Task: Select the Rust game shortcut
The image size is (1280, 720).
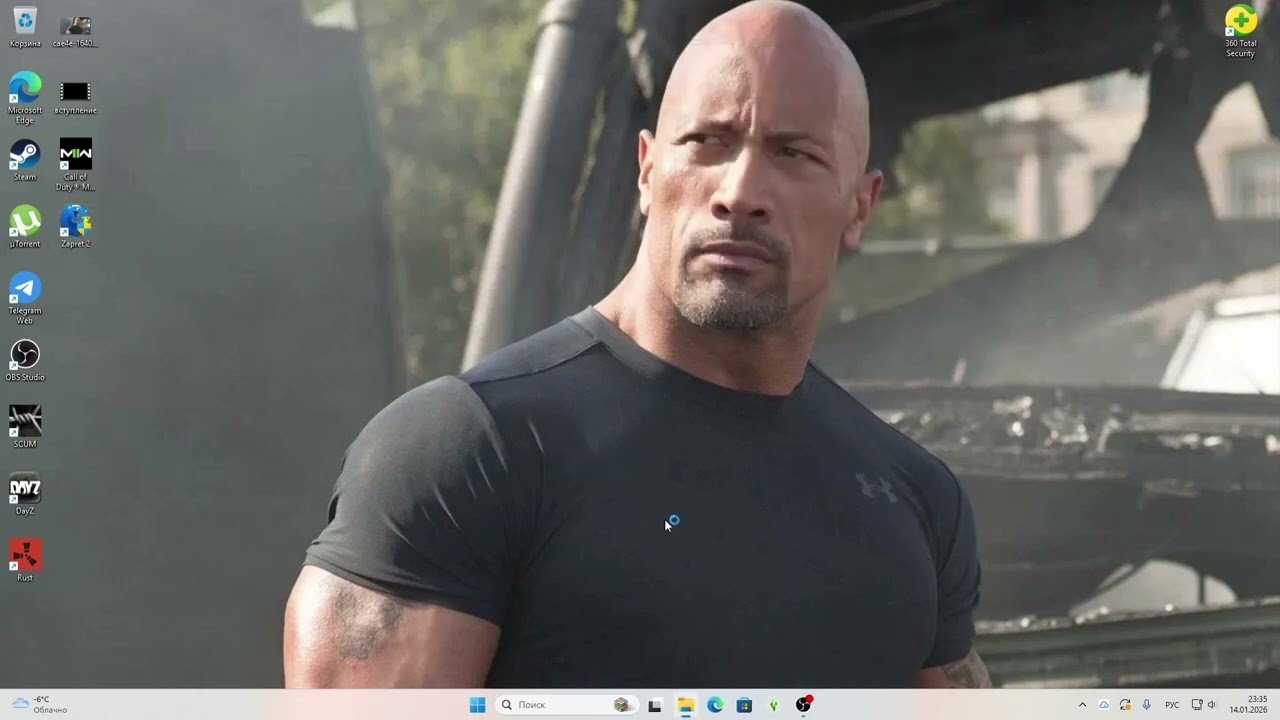Action: click(x=25, y=561)
